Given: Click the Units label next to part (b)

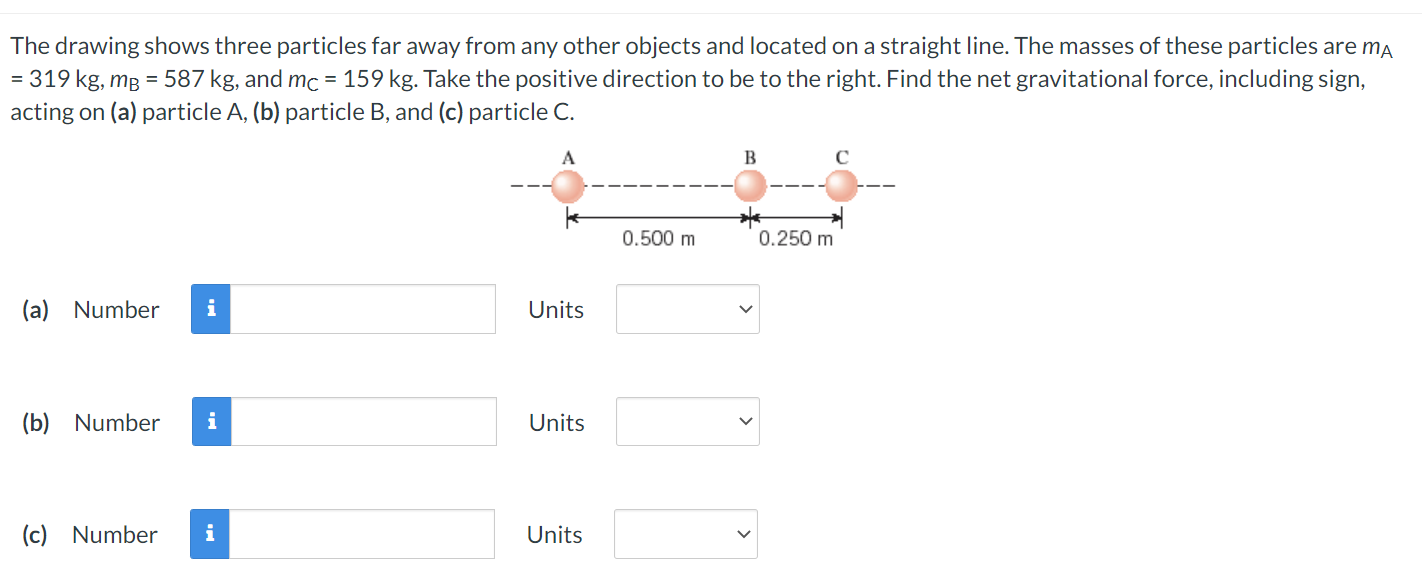Looking at the screenshot, I should 555,421.
